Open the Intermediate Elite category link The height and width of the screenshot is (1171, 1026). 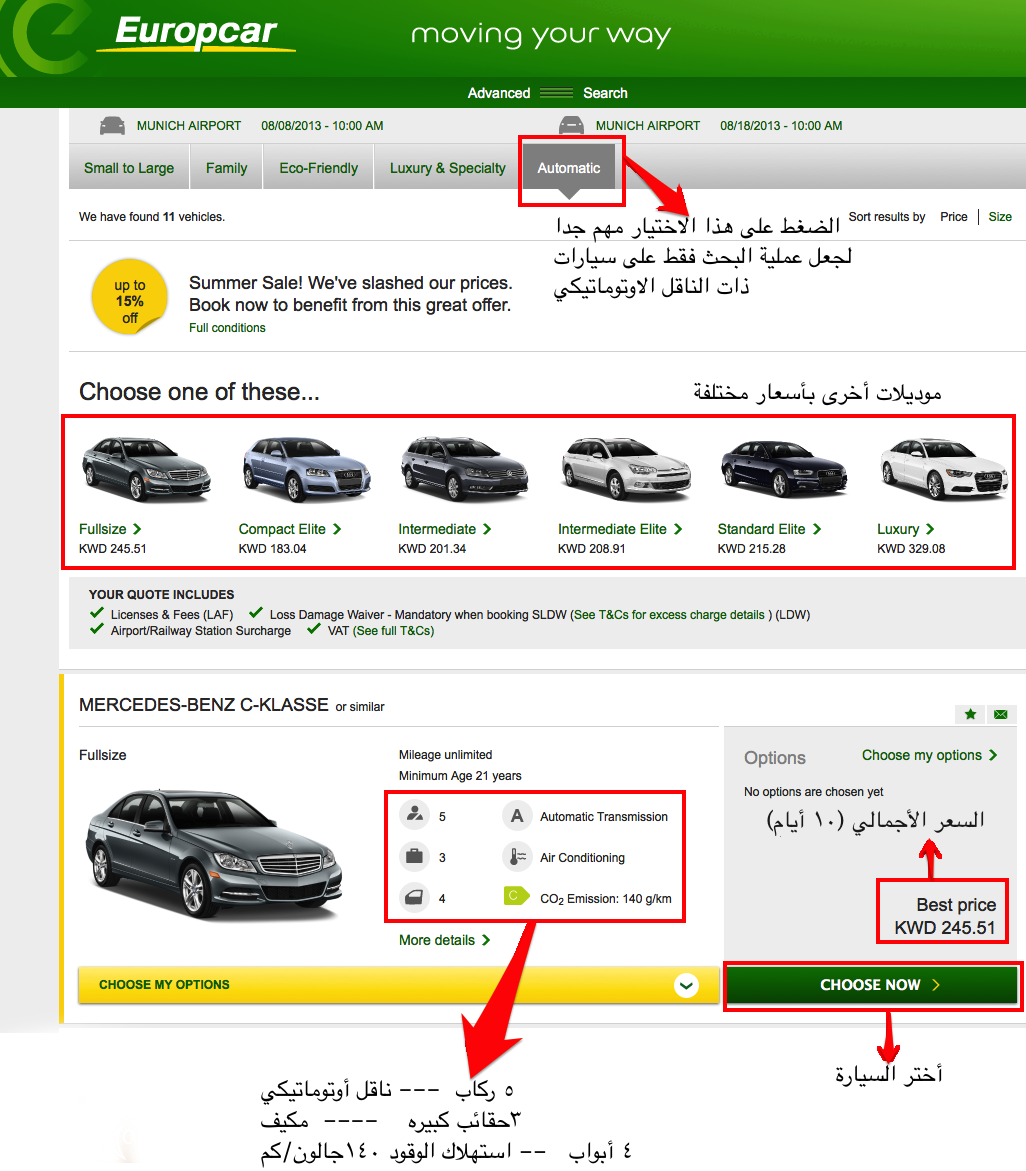pyautogui.click(x=620, y=529)
